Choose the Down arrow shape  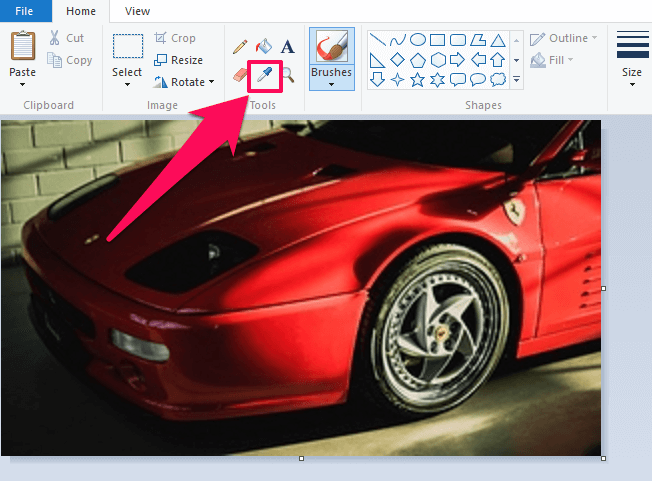click(377, 79)
